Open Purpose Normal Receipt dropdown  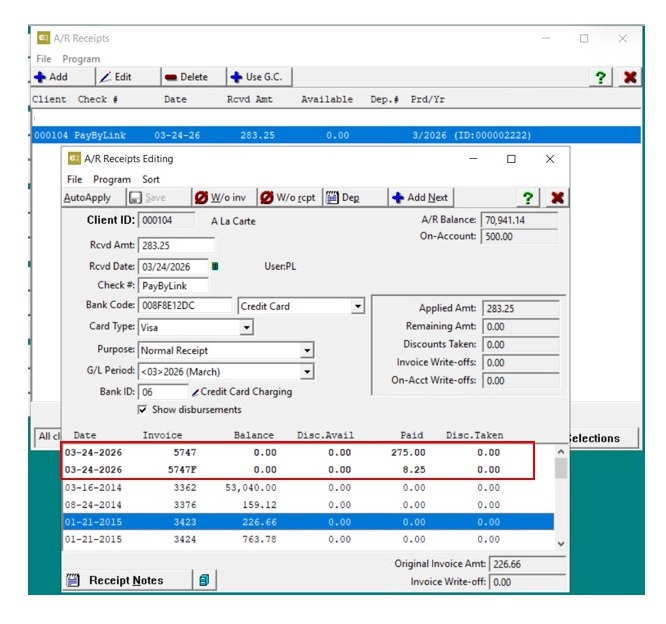(x=307, y=350)
